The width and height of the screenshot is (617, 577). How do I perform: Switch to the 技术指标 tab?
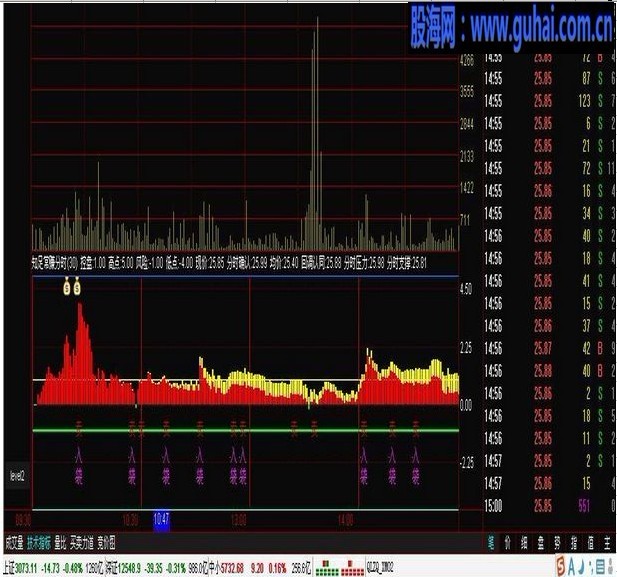(x=39, y=544)
